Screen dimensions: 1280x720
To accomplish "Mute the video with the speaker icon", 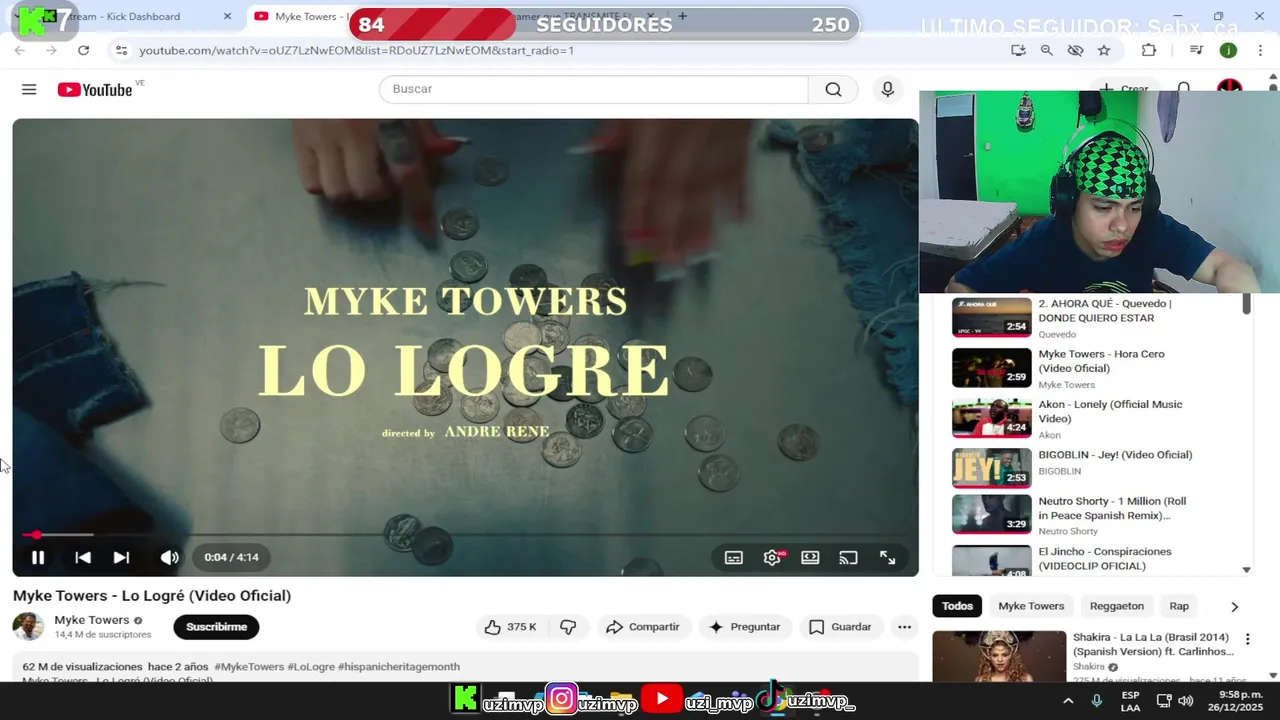I will click(170, 558).
